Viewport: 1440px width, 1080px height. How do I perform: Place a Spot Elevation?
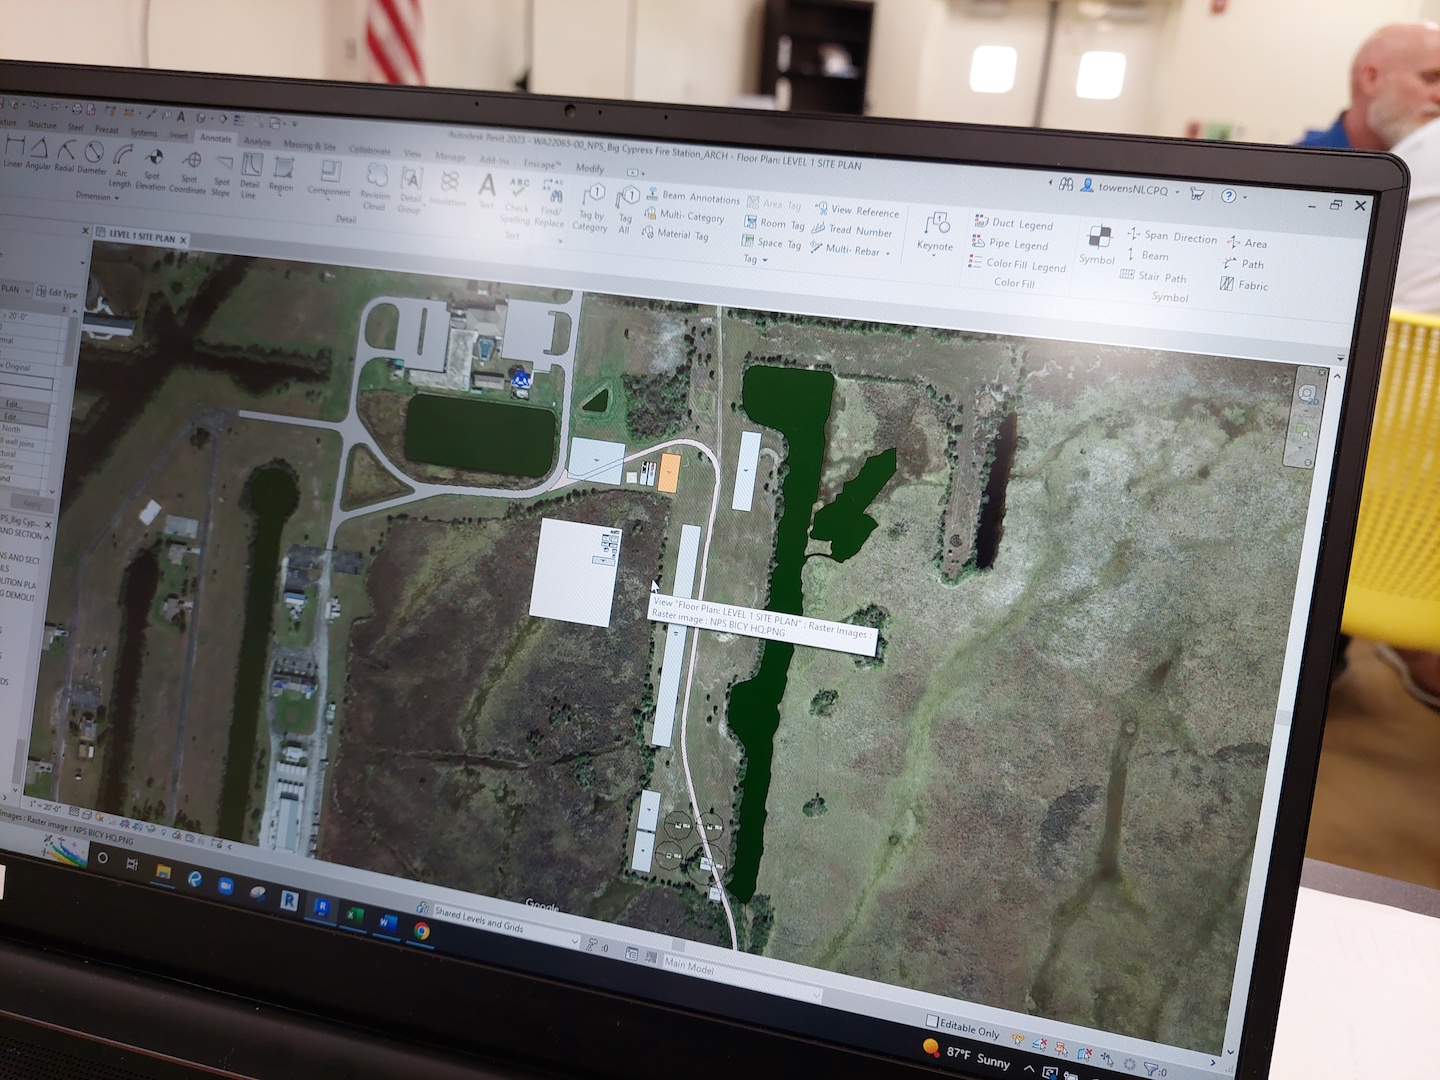click(x=151, y=169)
